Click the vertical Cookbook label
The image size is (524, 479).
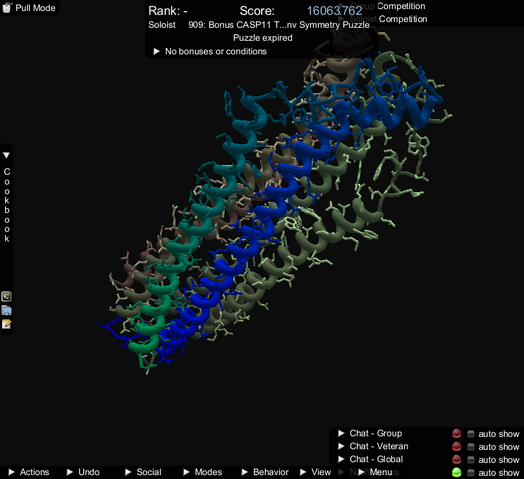pyautogui.click(x=7, y=205)
